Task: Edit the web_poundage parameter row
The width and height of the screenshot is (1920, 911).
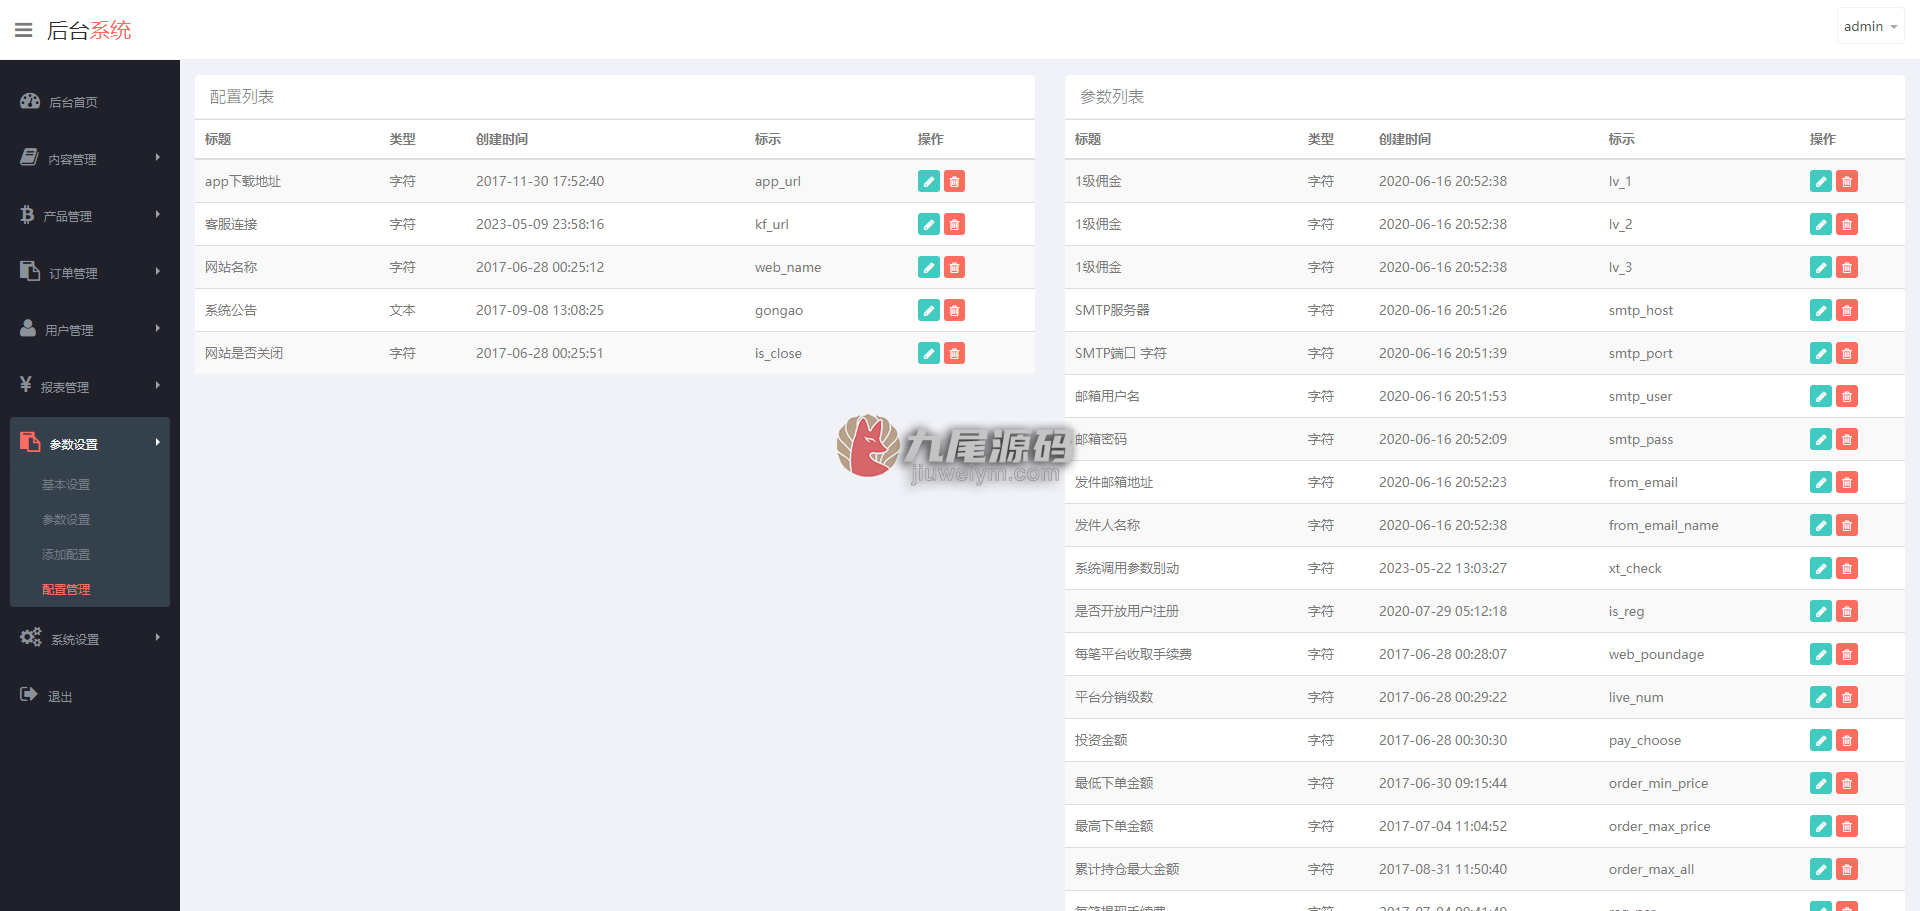Action: point(1821,654)
